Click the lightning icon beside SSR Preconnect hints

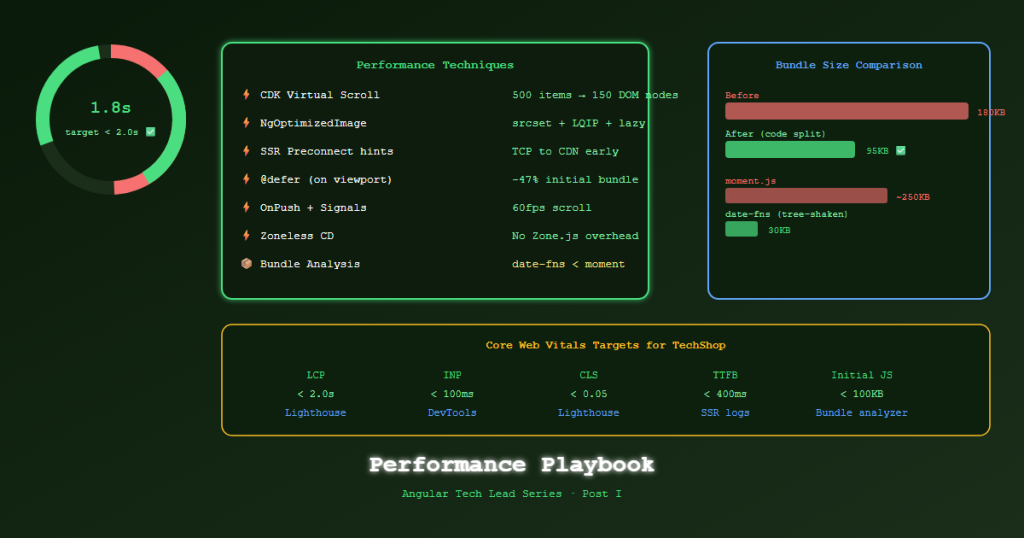click(246, 151)
